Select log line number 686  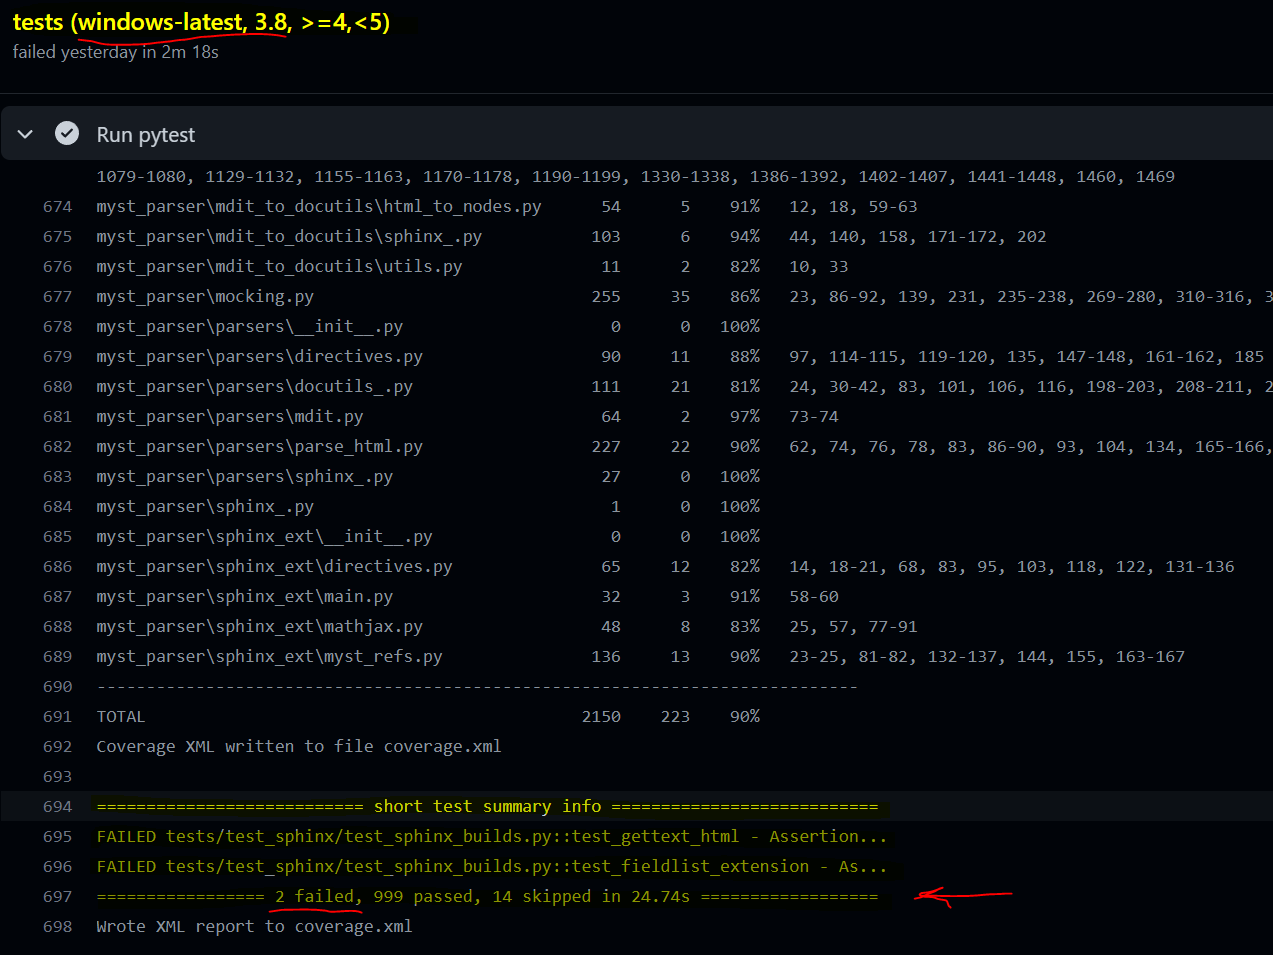(x=58, y=567)
